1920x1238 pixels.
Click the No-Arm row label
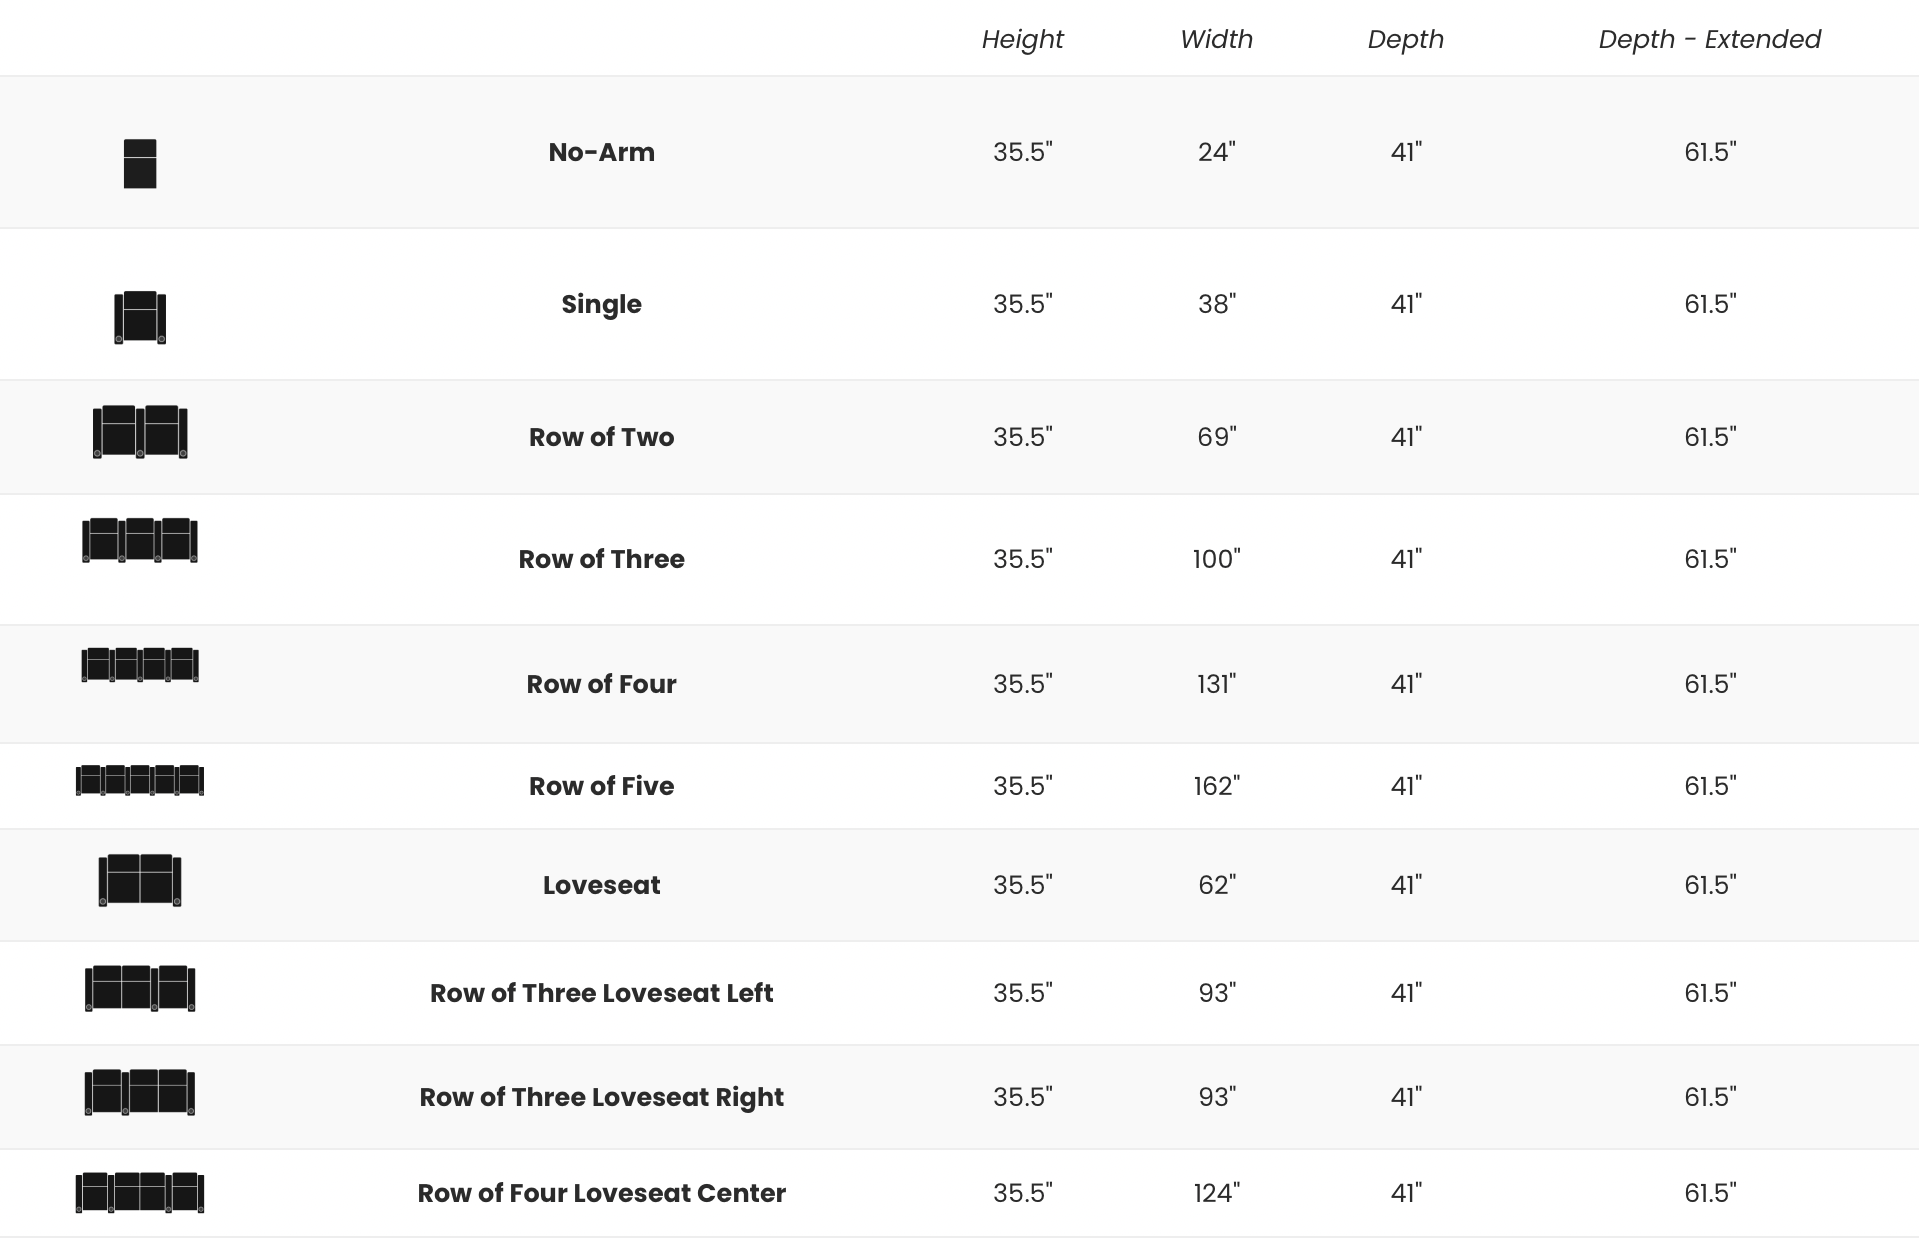(x=601, y=152)
